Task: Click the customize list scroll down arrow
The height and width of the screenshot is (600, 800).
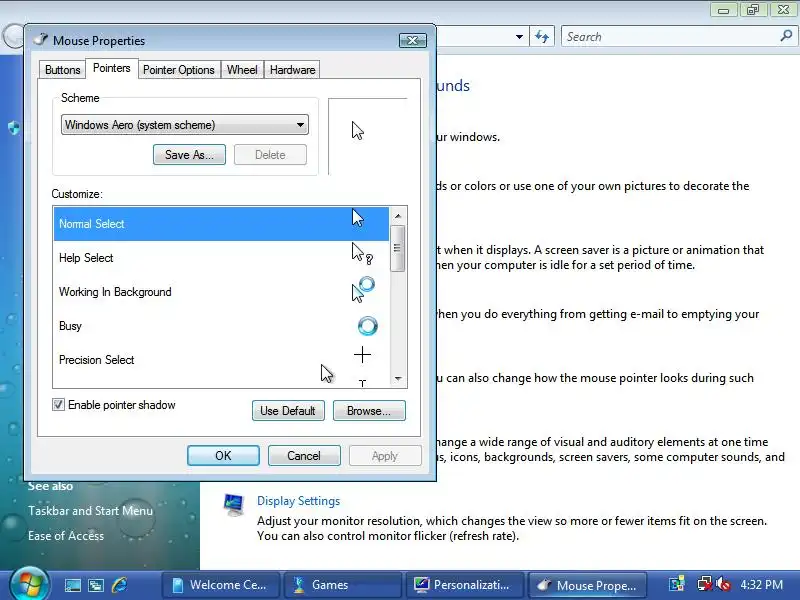Action: 398,379
